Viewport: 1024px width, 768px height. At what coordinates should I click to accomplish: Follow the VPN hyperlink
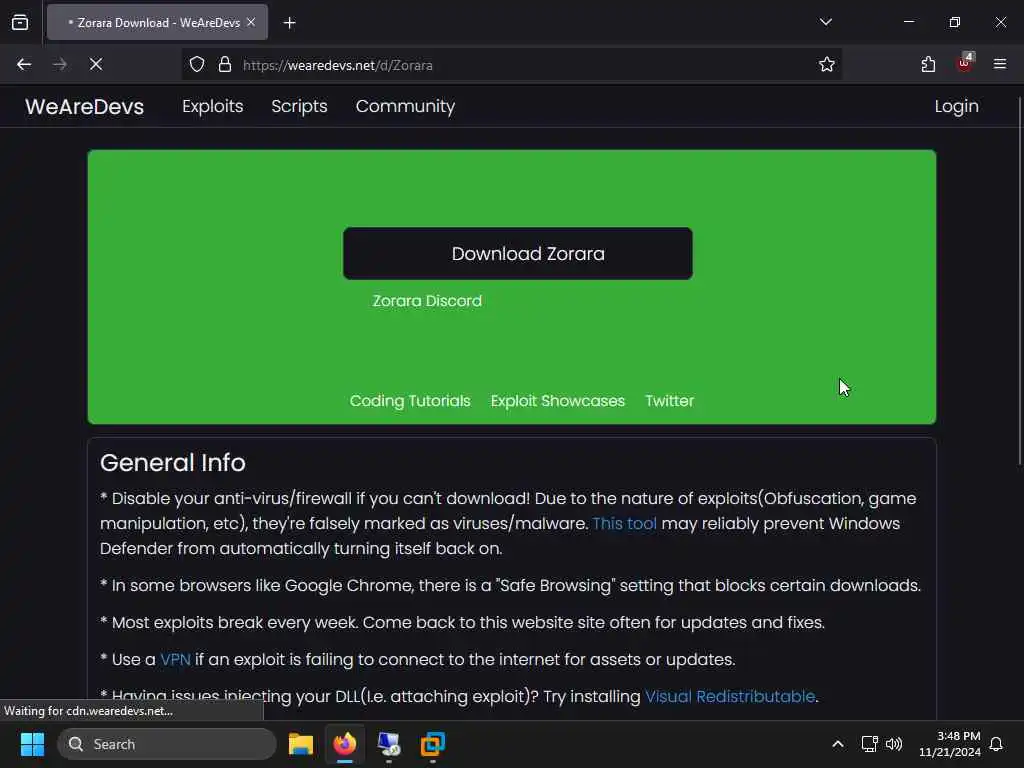pyautogui.click(x=176, y=660)
